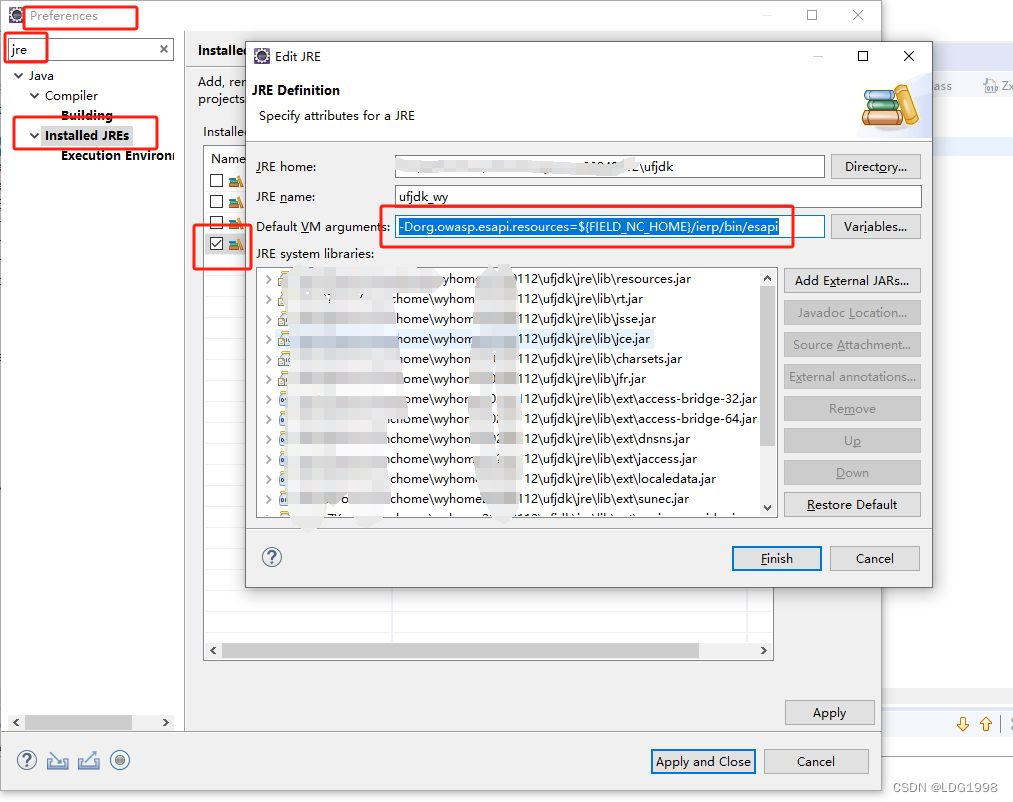Click the JRE libraries vertical scrollbar thumb
1013x802 pixels.
coord(768,366)
